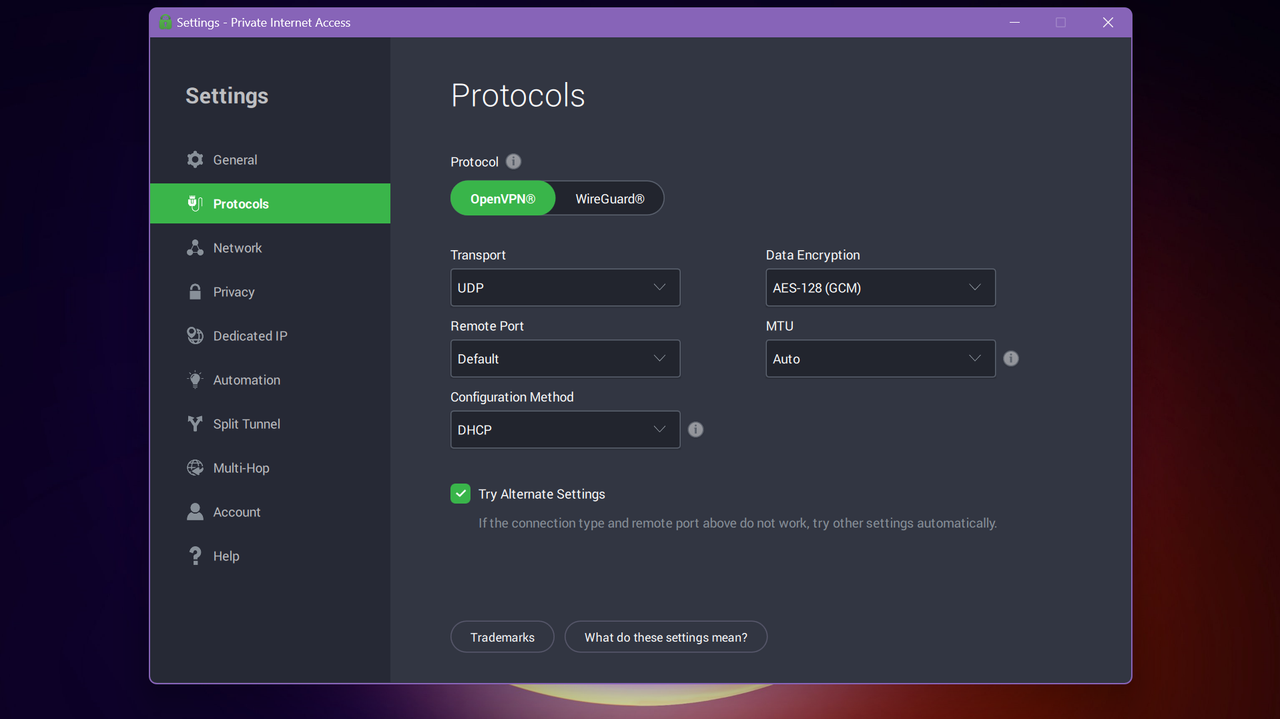This screenshot has height=719, width=1280.
Task: Click the Try Alternate Settings label text
Action: 542,494
